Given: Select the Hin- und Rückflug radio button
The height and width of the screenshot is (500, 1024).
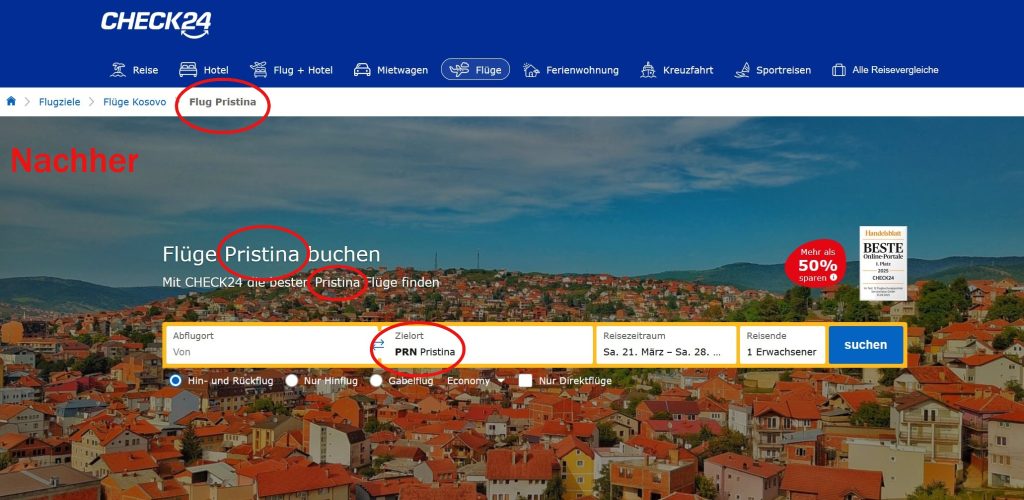Looking at the screenshot, I should (x=176, y=381).
